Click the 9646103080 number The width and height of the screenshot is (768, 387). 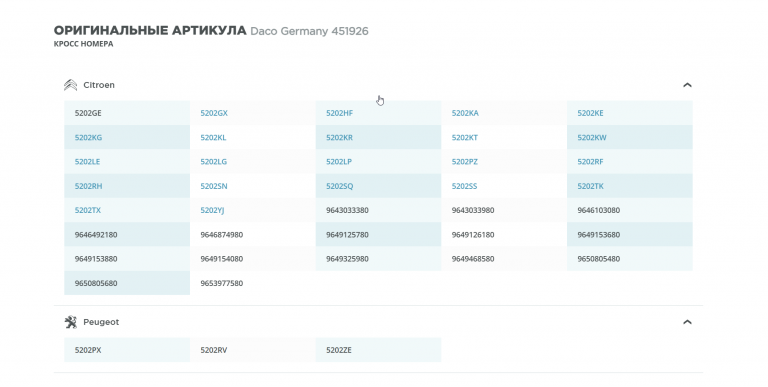pos(599,210)
